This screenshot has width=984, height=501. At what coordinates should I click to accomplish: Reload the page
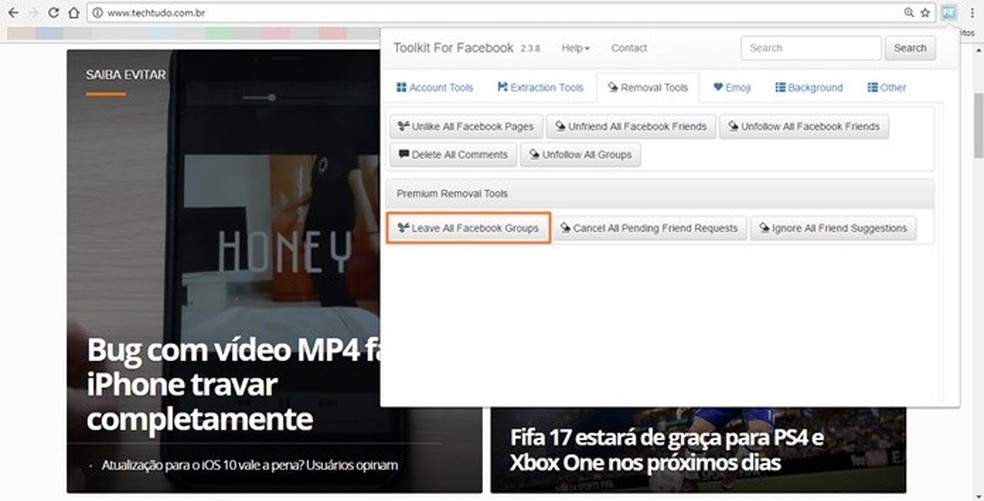tap(53, 13)
